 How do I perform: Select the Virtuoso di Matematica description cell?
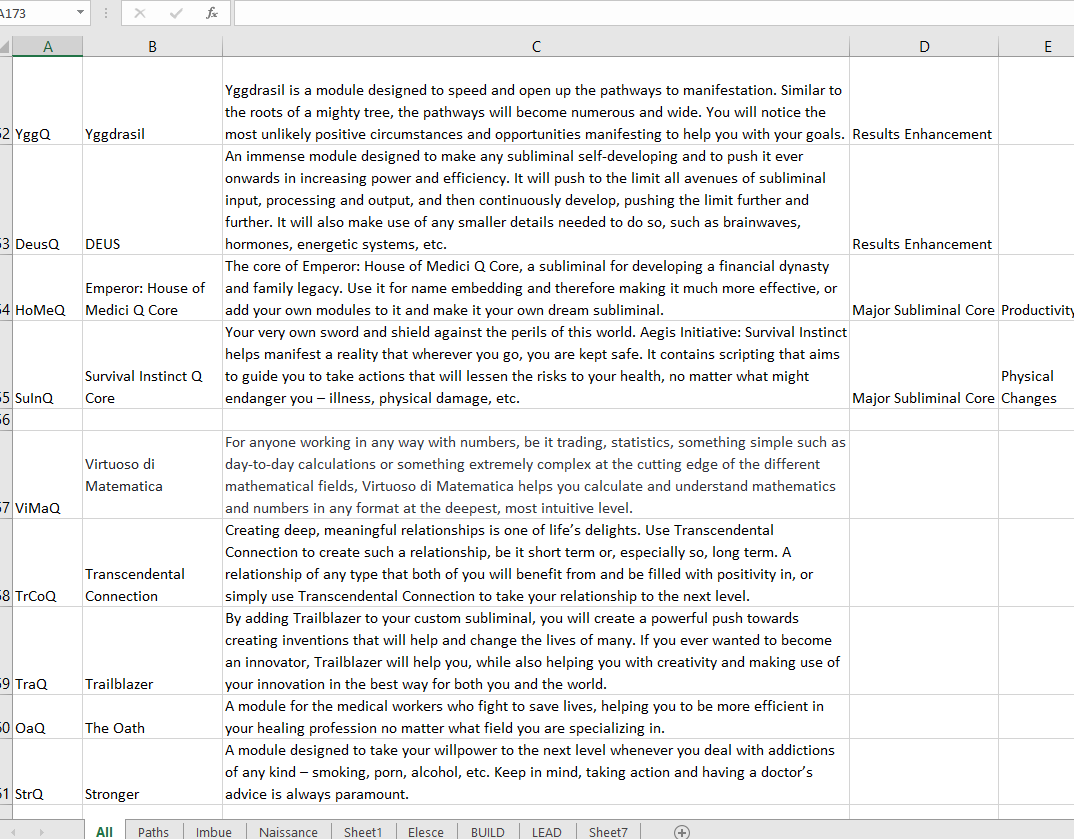click(x=536, y=475)
